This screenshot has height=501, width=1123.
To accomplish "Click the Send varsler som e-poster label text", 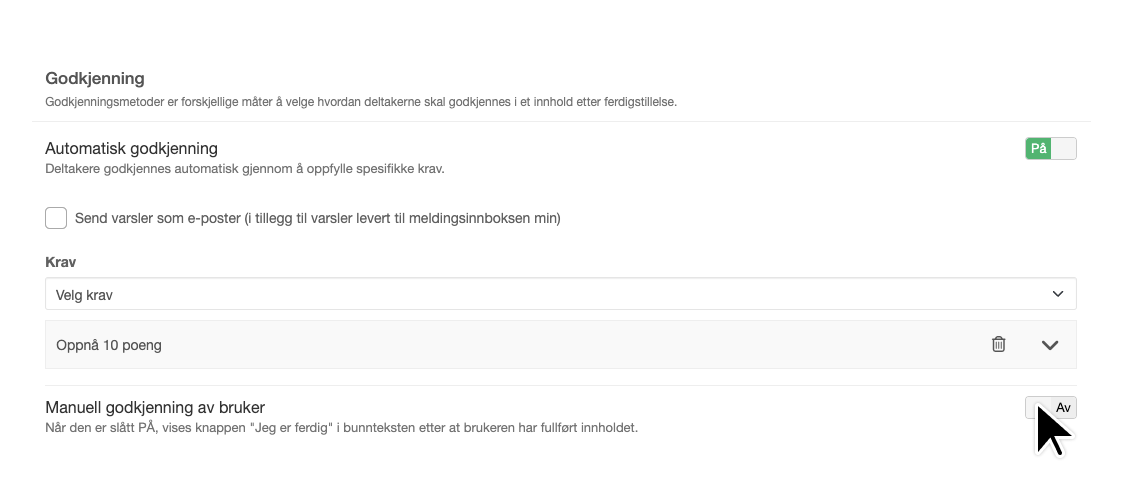I will 317,218.
